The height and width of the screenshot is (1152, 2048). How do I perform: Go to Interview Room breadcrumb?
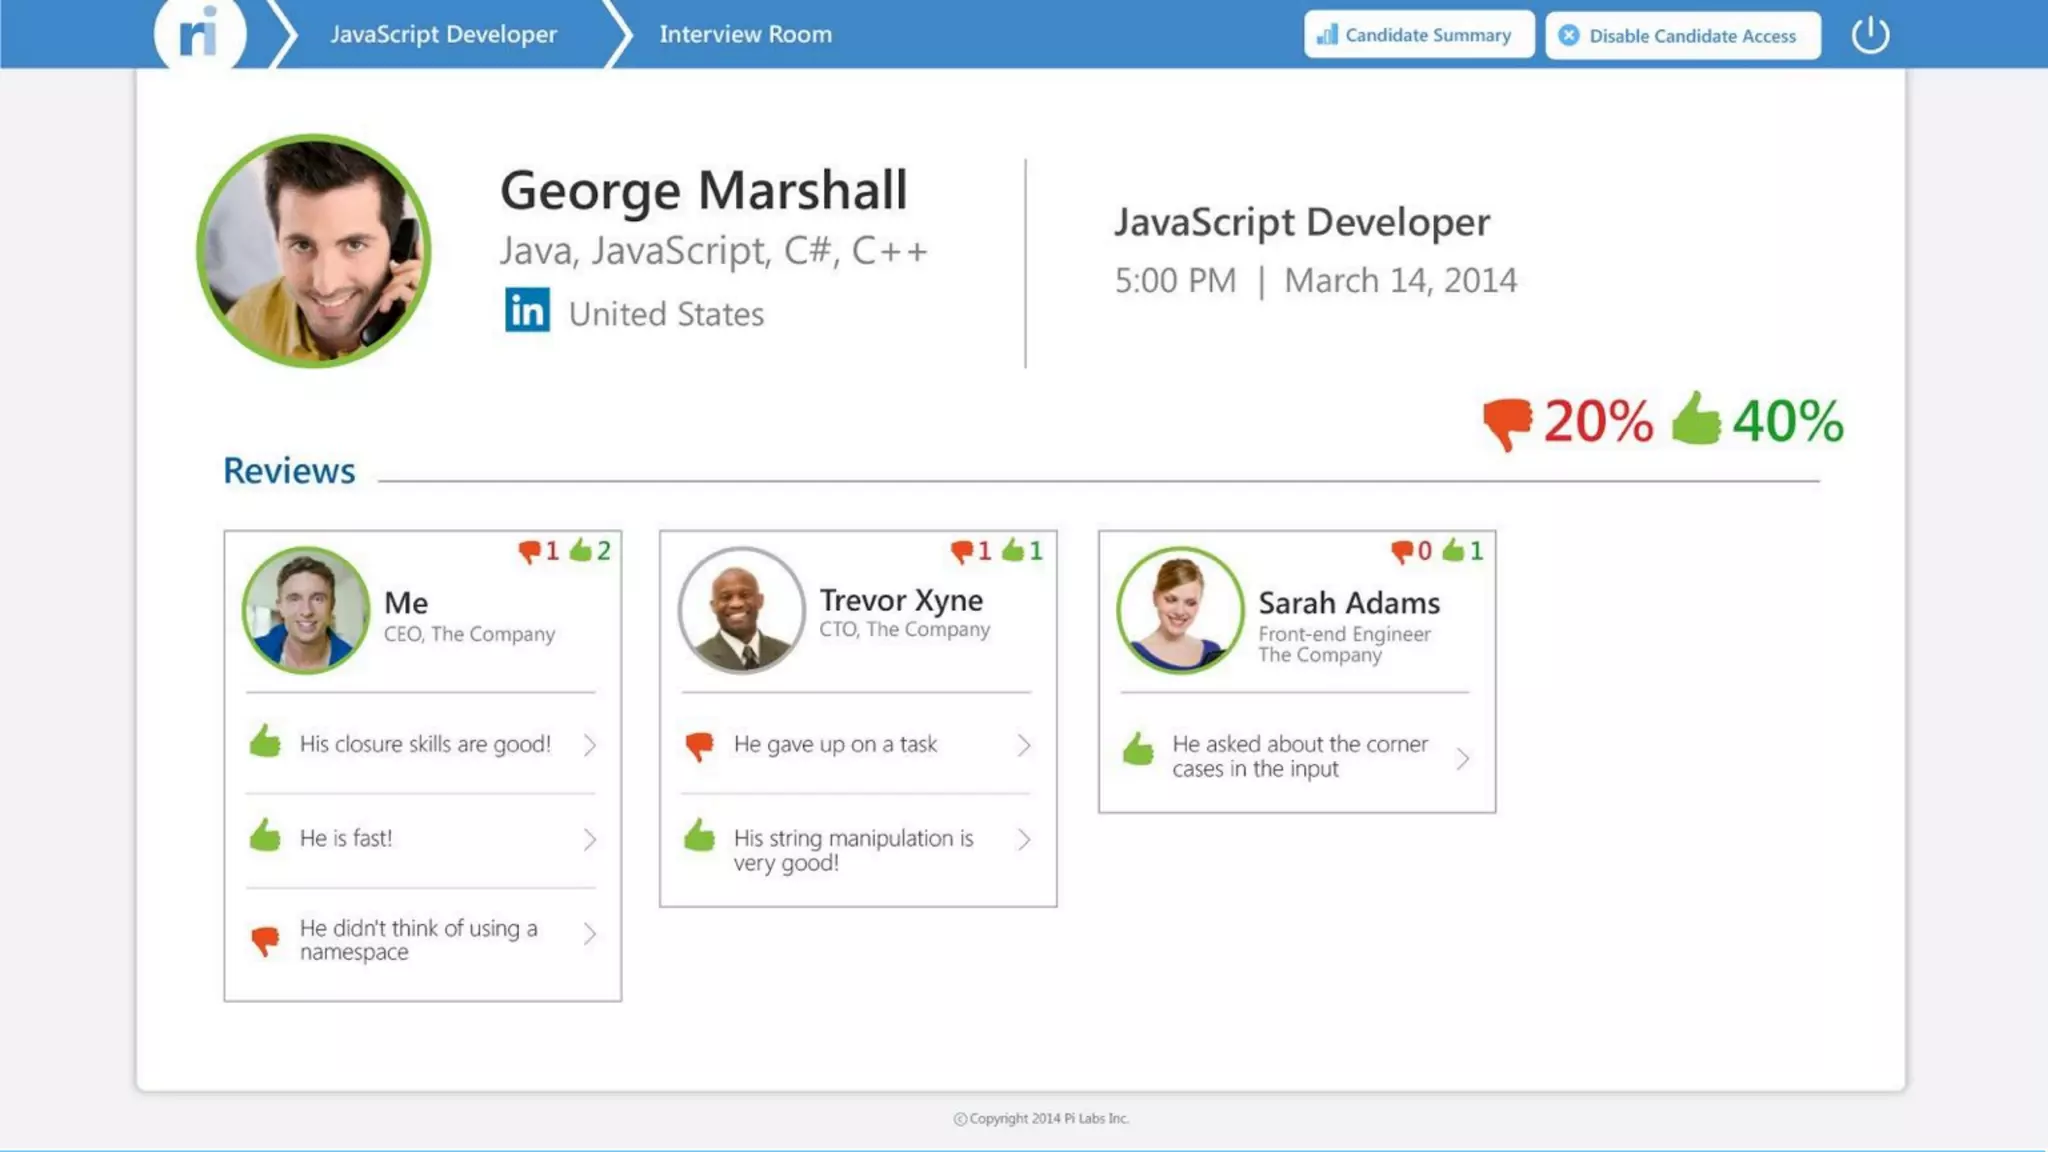pyautogui.click(x=745, y=34)
